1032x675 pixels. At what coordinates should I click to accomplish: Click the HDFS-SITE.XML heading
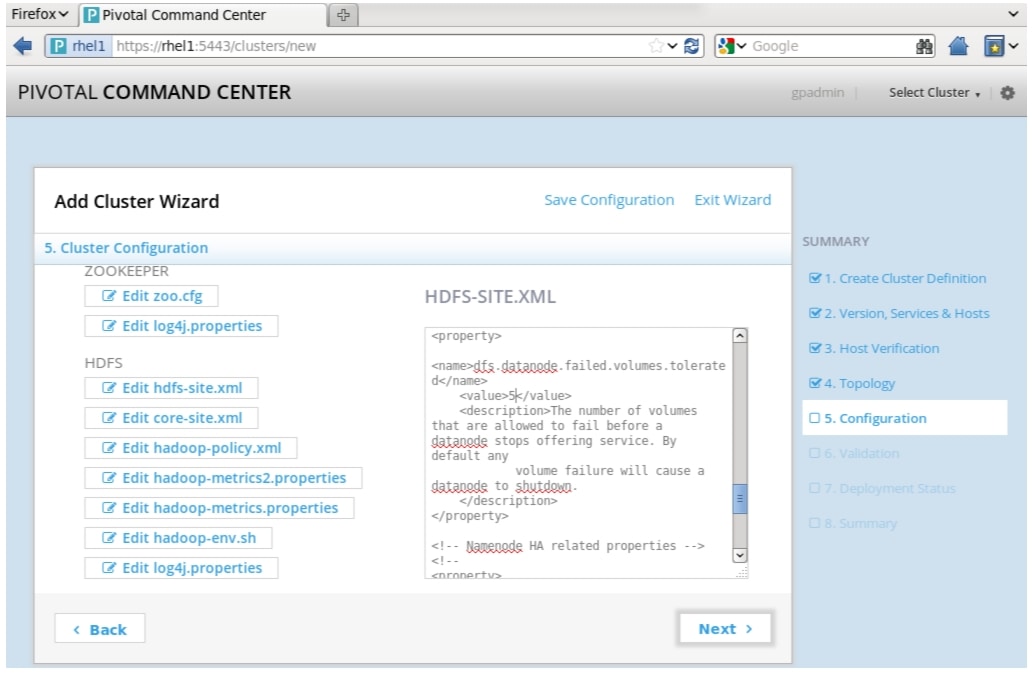(x=490, y=297)
